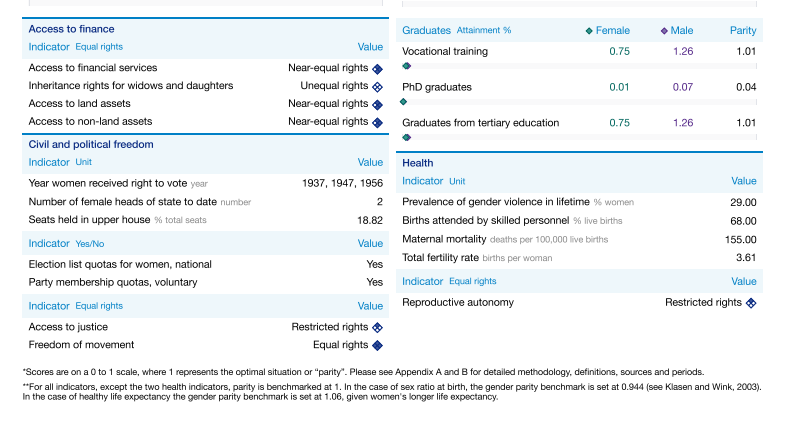Image resolution: width=787 pixels, height=424 pixels.
Task: Click the Vocational training parity bar marker
Action: [407, 66]
